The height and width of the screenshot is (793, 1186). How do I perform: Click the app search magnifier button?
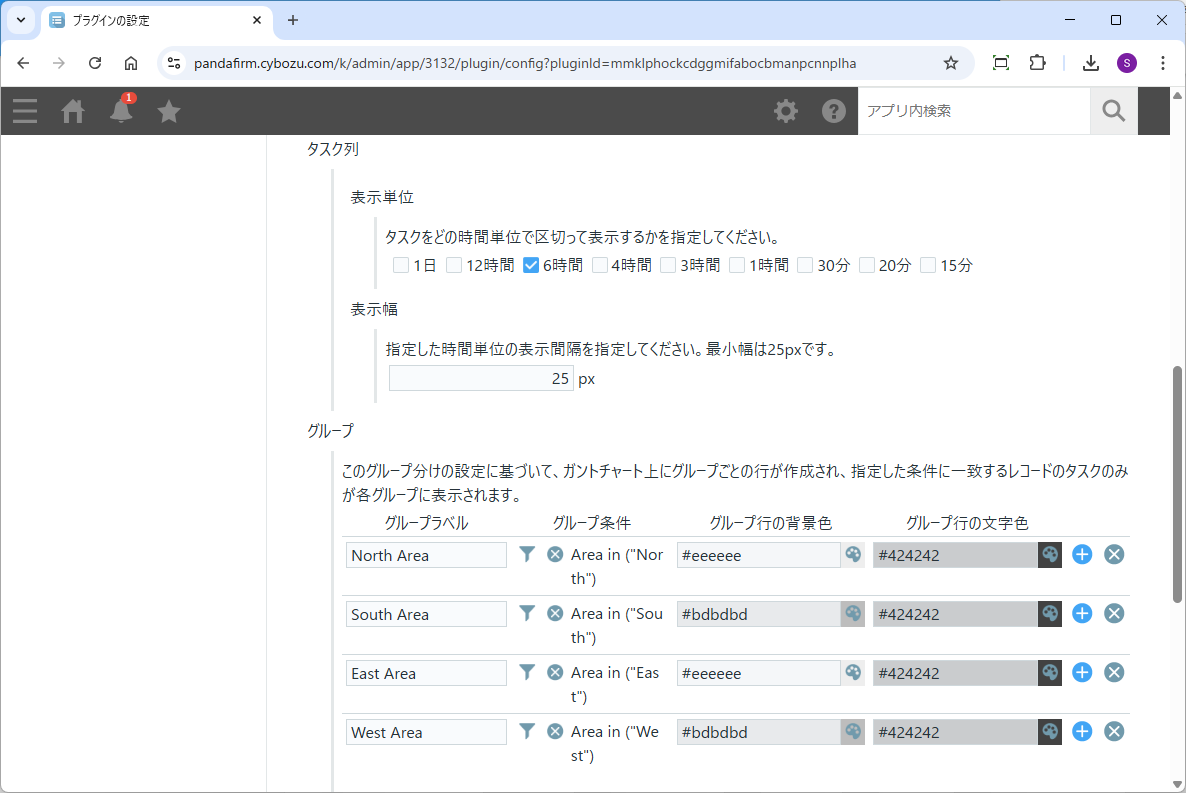point(1114,111)
